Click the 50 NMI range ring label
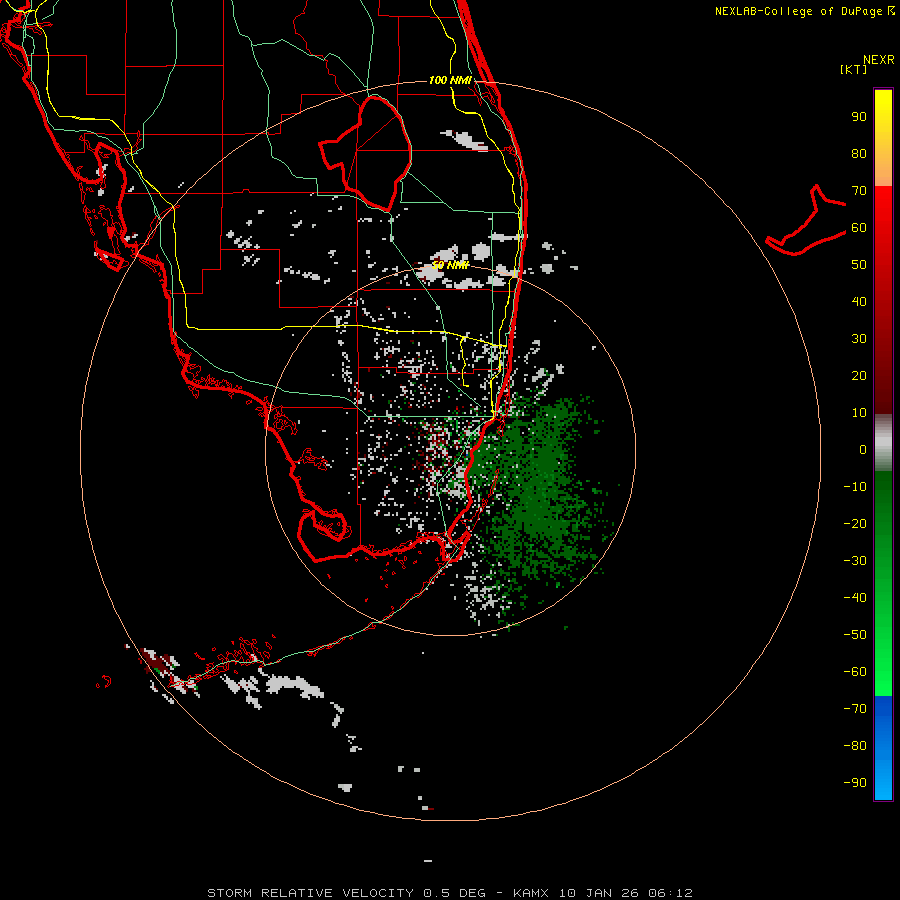Image resolution: width=900 pixels, height=900 pixels. coord(450,265)
